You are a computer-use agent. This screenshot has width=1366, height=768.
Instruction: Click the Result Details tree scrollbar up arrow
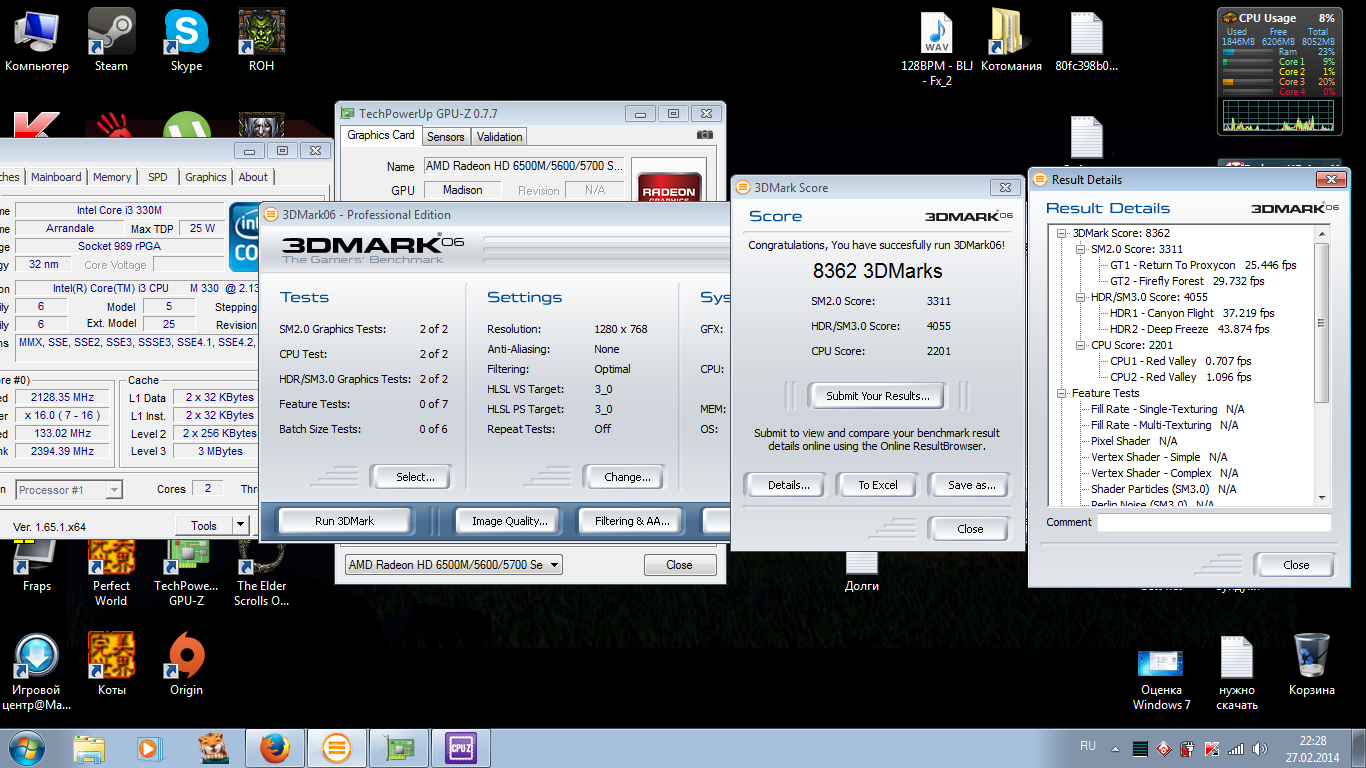click(x=1322, y=233)
